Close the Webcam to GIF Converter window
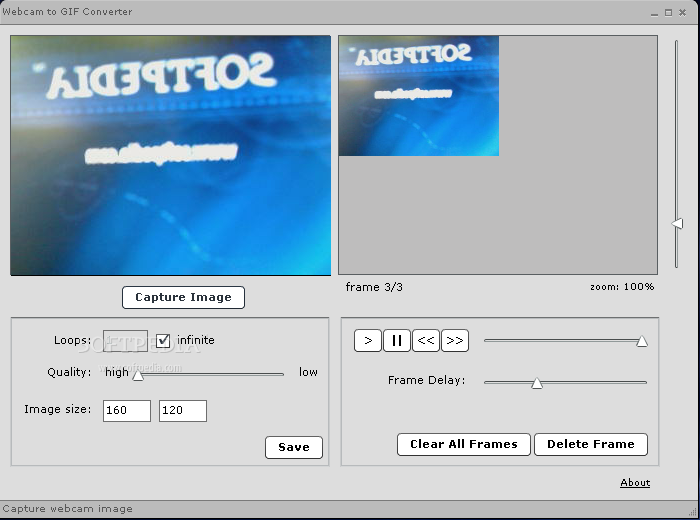Image resolution: width=700 pixels, height=520 pixels. tap(682, 13)
